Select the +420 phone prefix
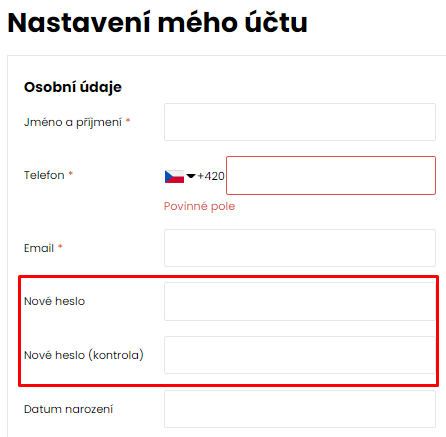 coord(211,176)
